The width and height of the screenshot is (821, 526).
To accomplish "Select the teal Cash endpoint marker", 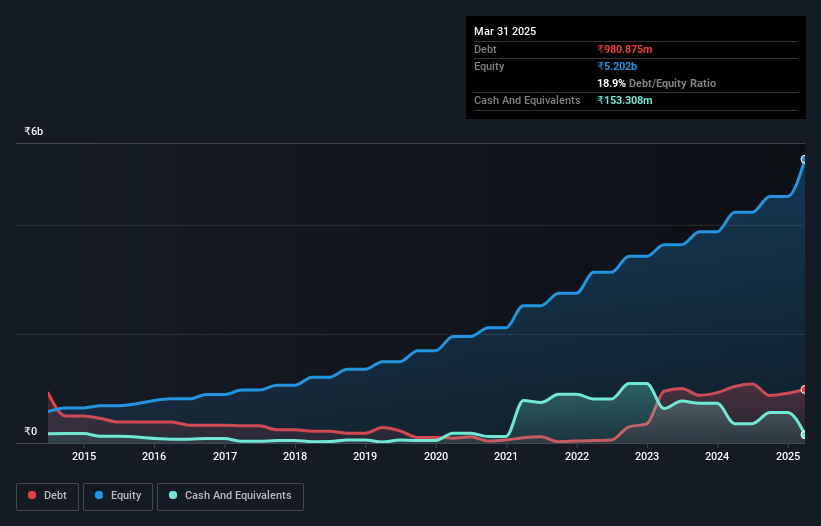I will click(804, 434).
